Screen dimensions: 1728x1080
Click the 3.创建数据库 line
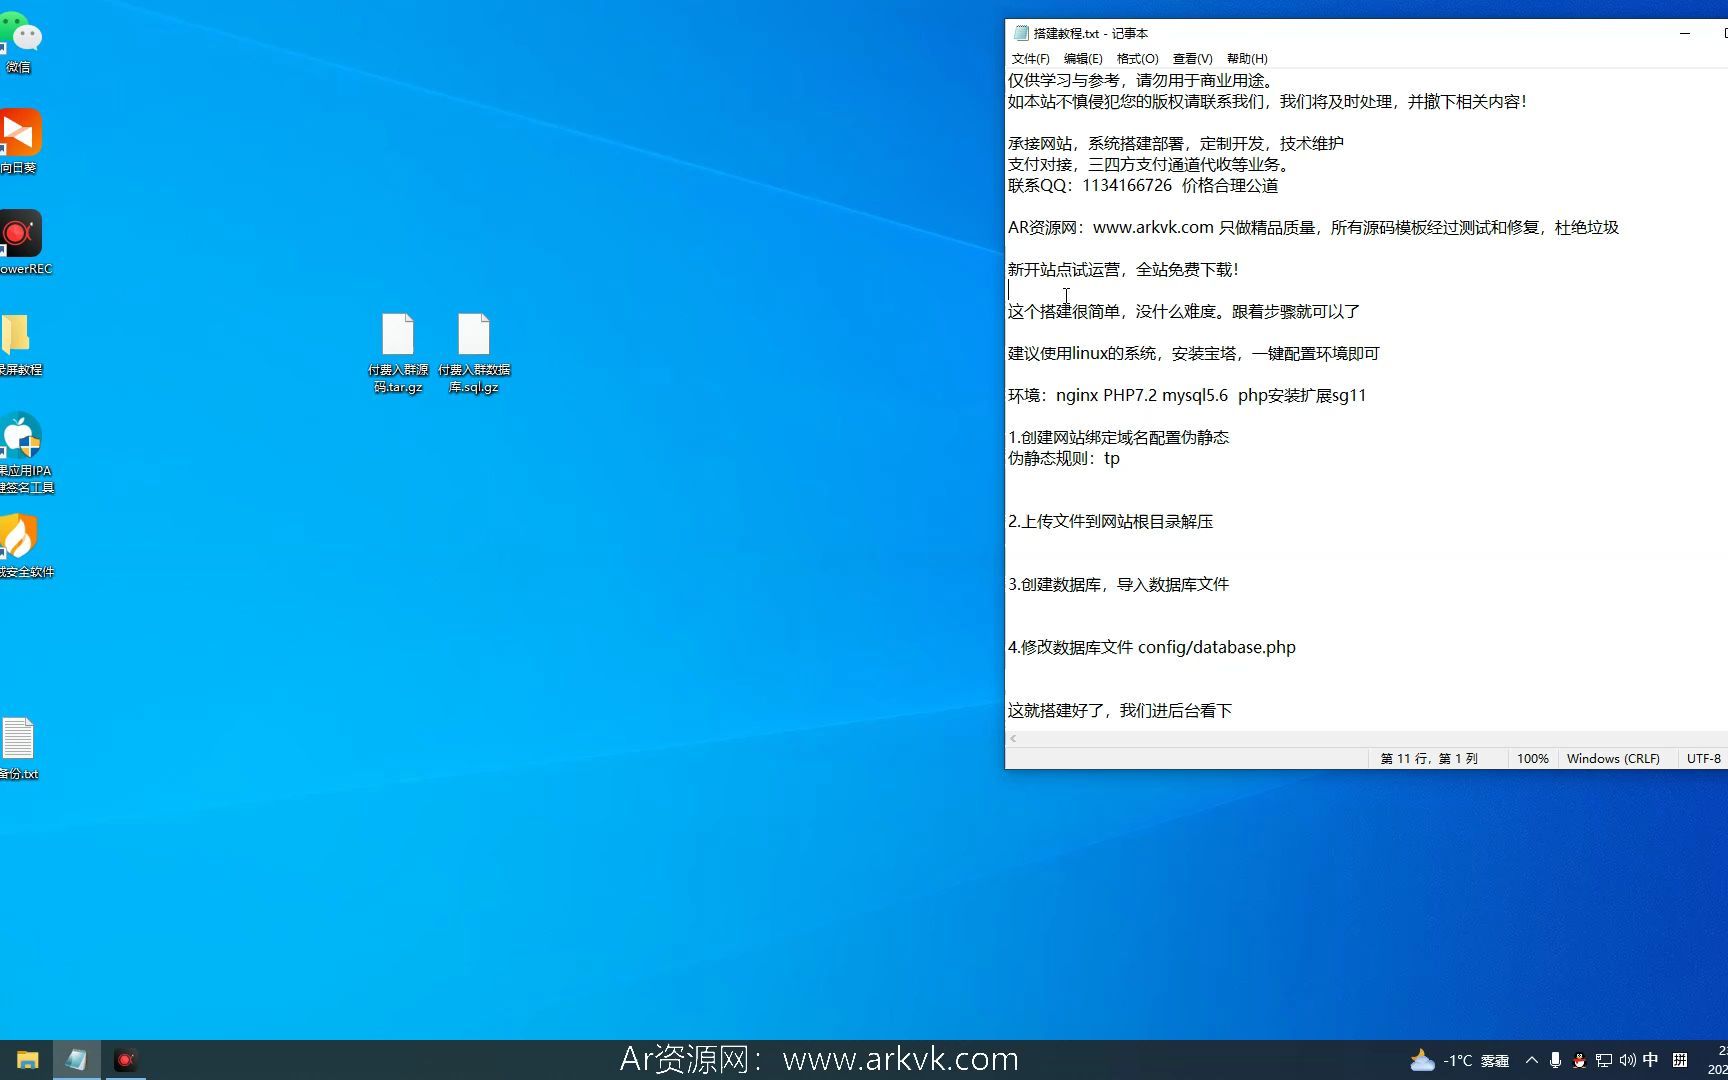point(1119,585)
